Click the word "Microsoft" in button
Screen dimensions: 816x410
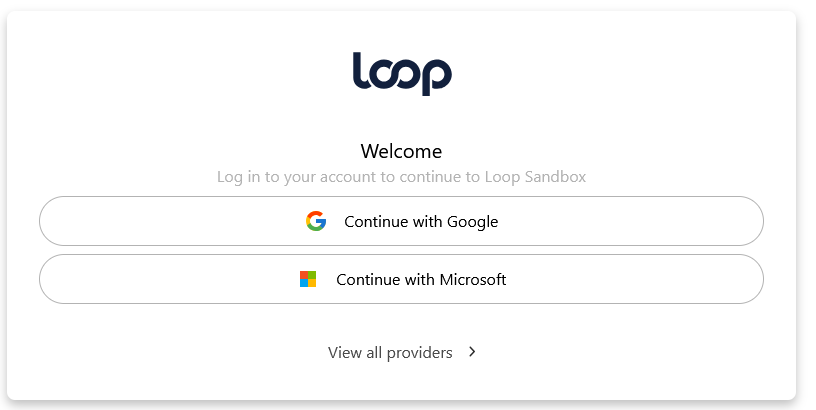coord(473,279)
